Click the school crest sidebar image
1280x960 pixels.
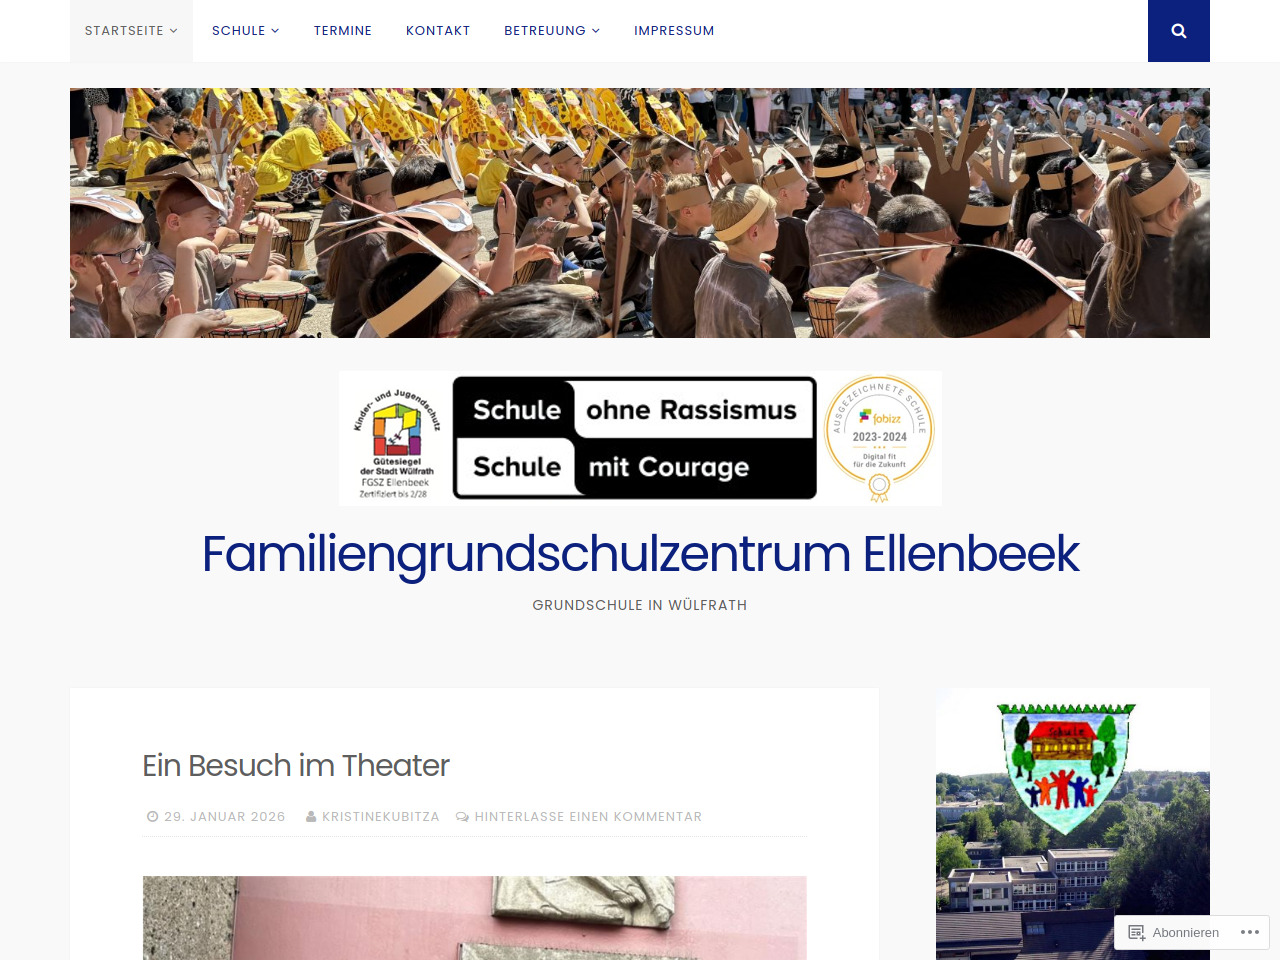1073,824
